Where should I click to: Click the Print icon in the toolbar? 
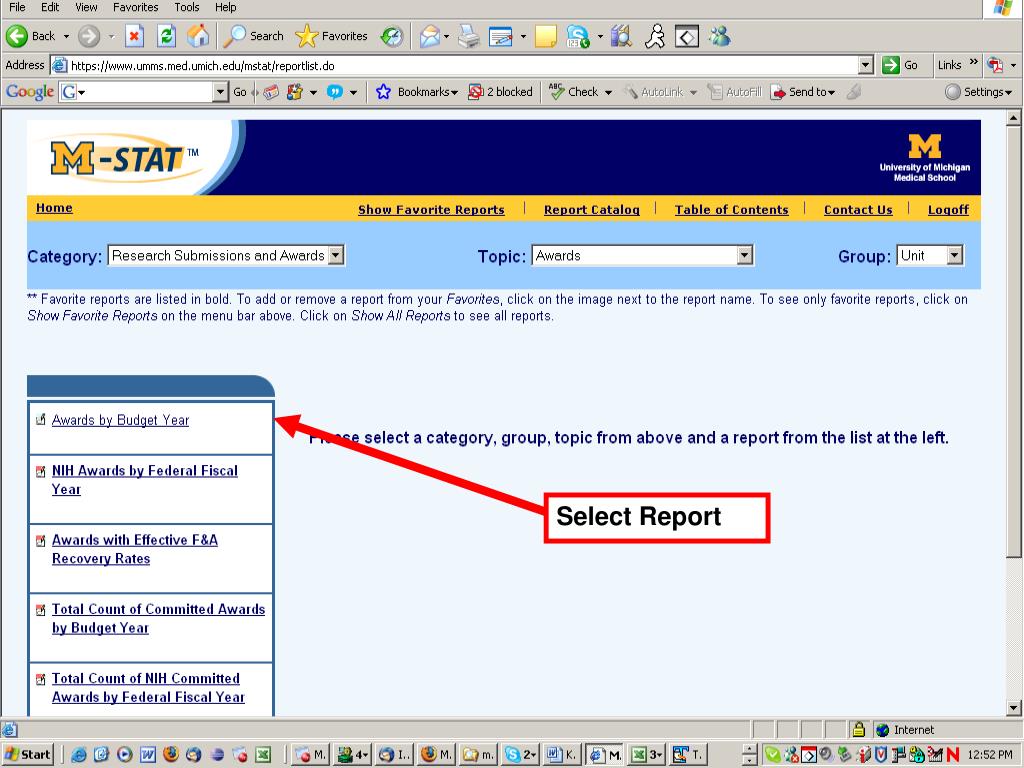coord(469,36)
